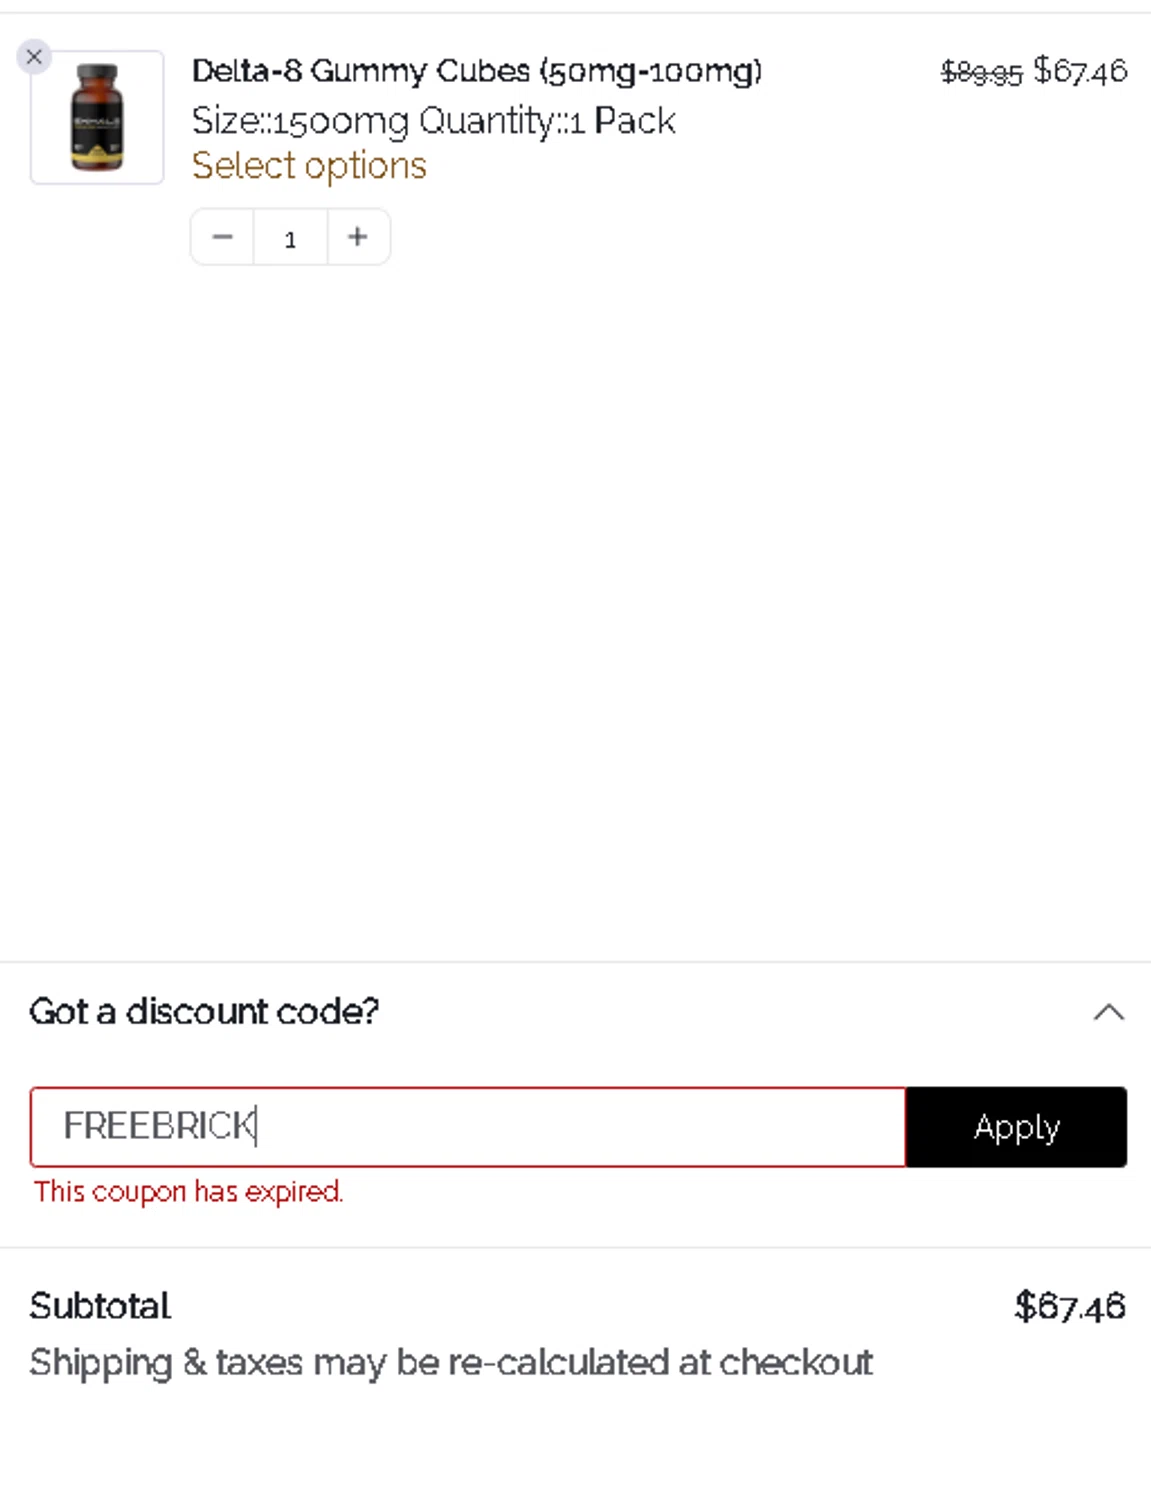1151x1500 pixels.
Task: Remove Delta-8 Gummy Cubes from cart
Action: (x=34, y=57)
